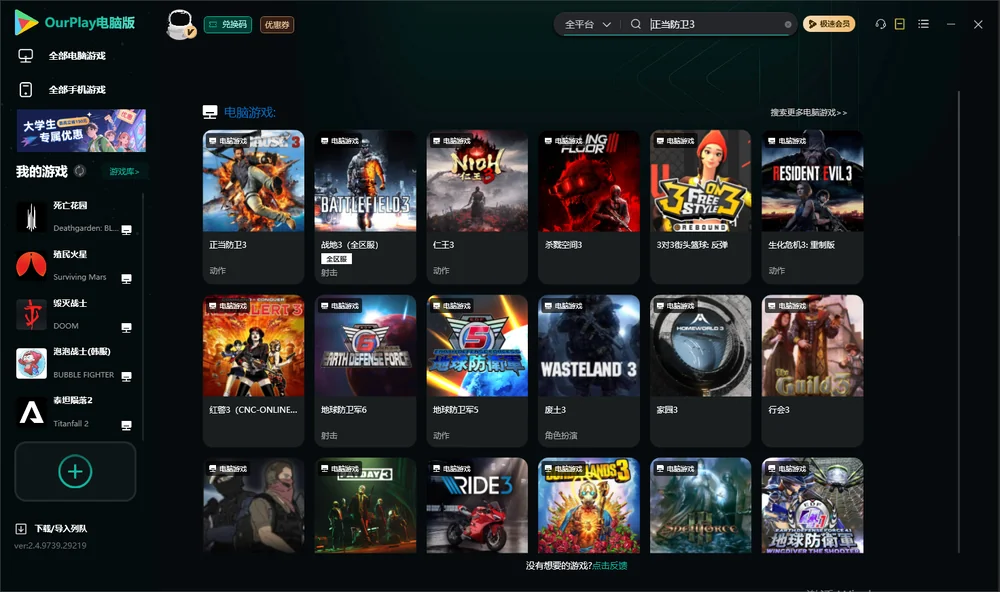1000x592 pixels.
Task: Open the 大学生专属优惠 promo banner
Action: 81,131
